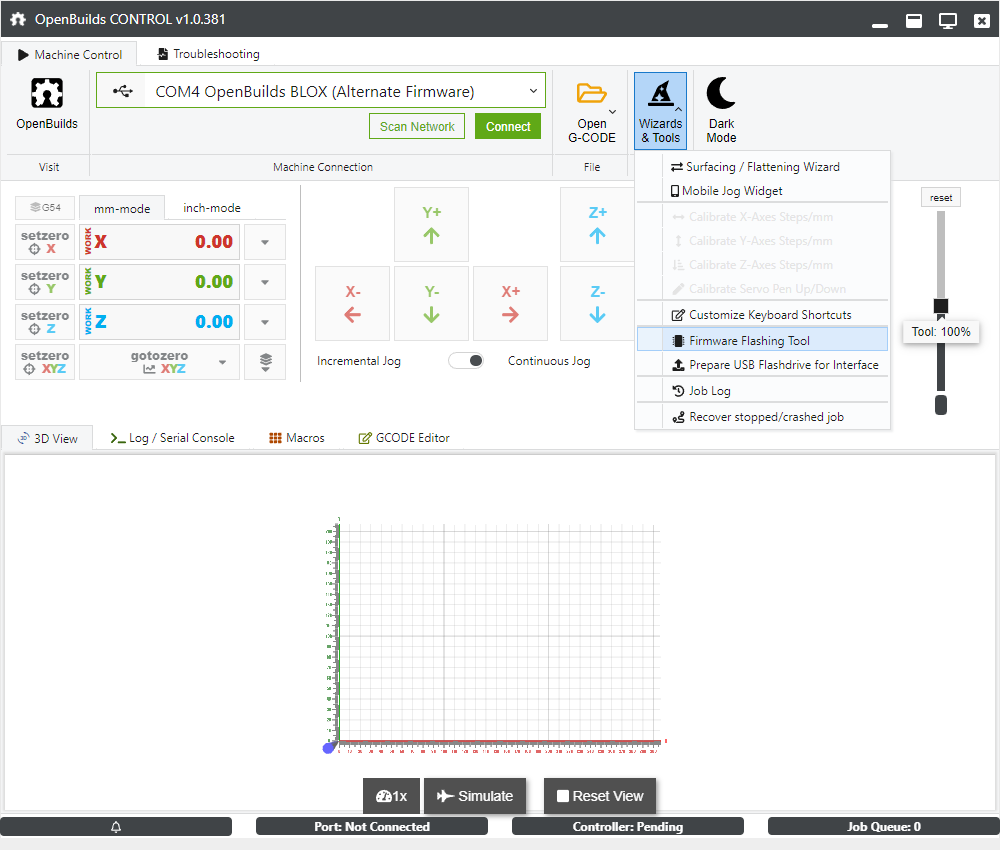
Task: Select inch-mode units
Action: tap(211, 208)
